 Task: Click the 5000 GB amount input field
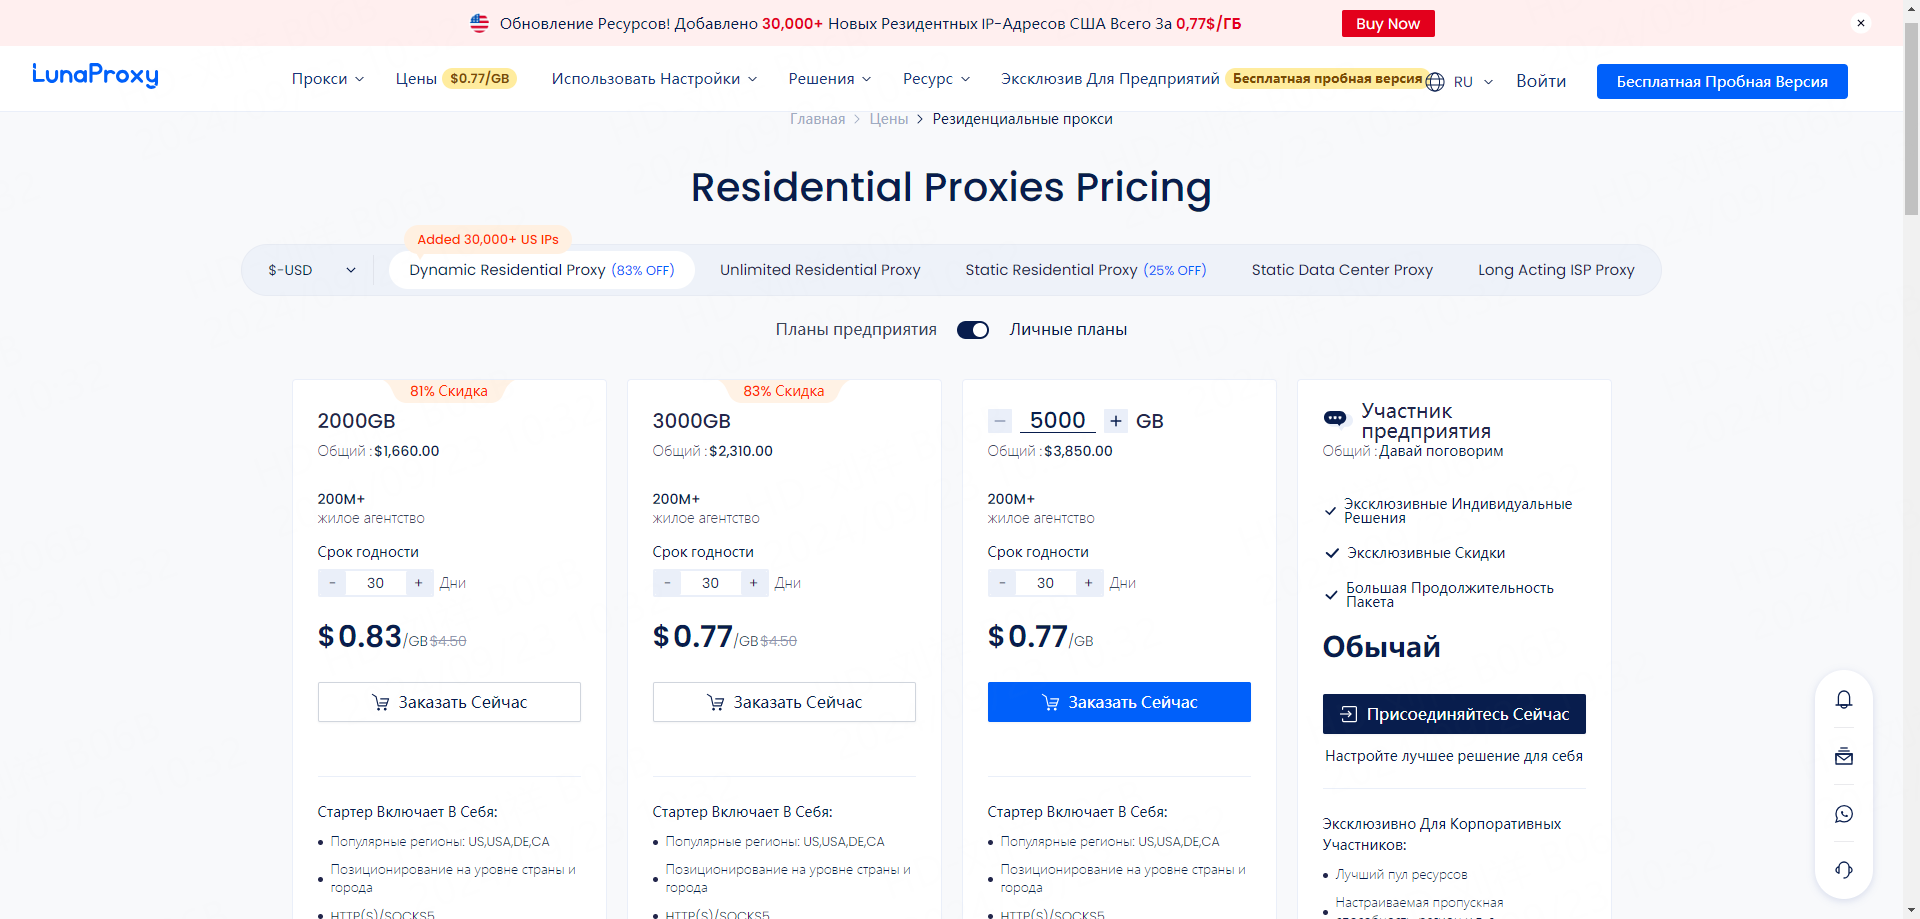tap(1057, 421)
